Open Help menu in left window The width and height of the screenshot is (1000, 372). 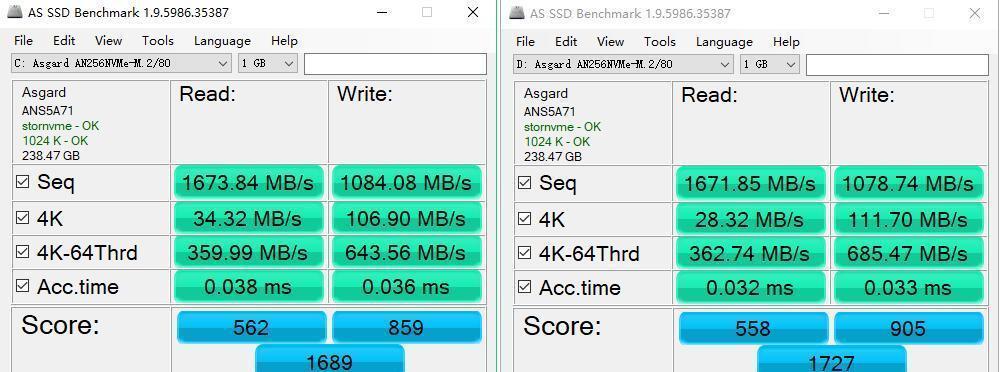point(284,41)
